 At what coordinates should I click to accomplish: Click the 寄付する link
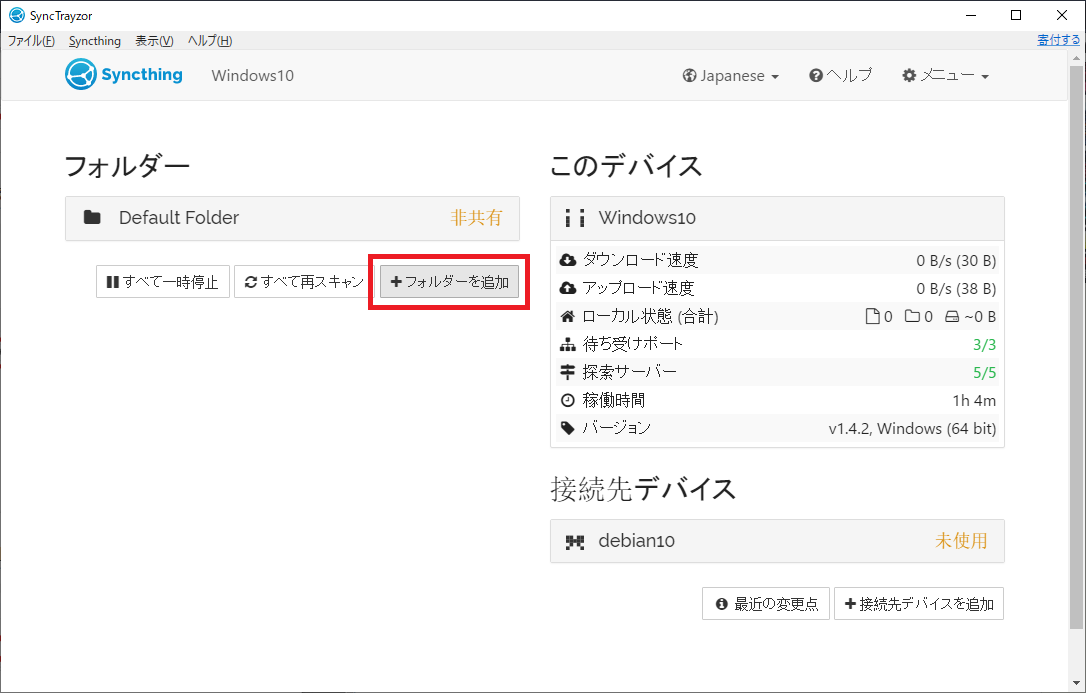pos(1058,40)
